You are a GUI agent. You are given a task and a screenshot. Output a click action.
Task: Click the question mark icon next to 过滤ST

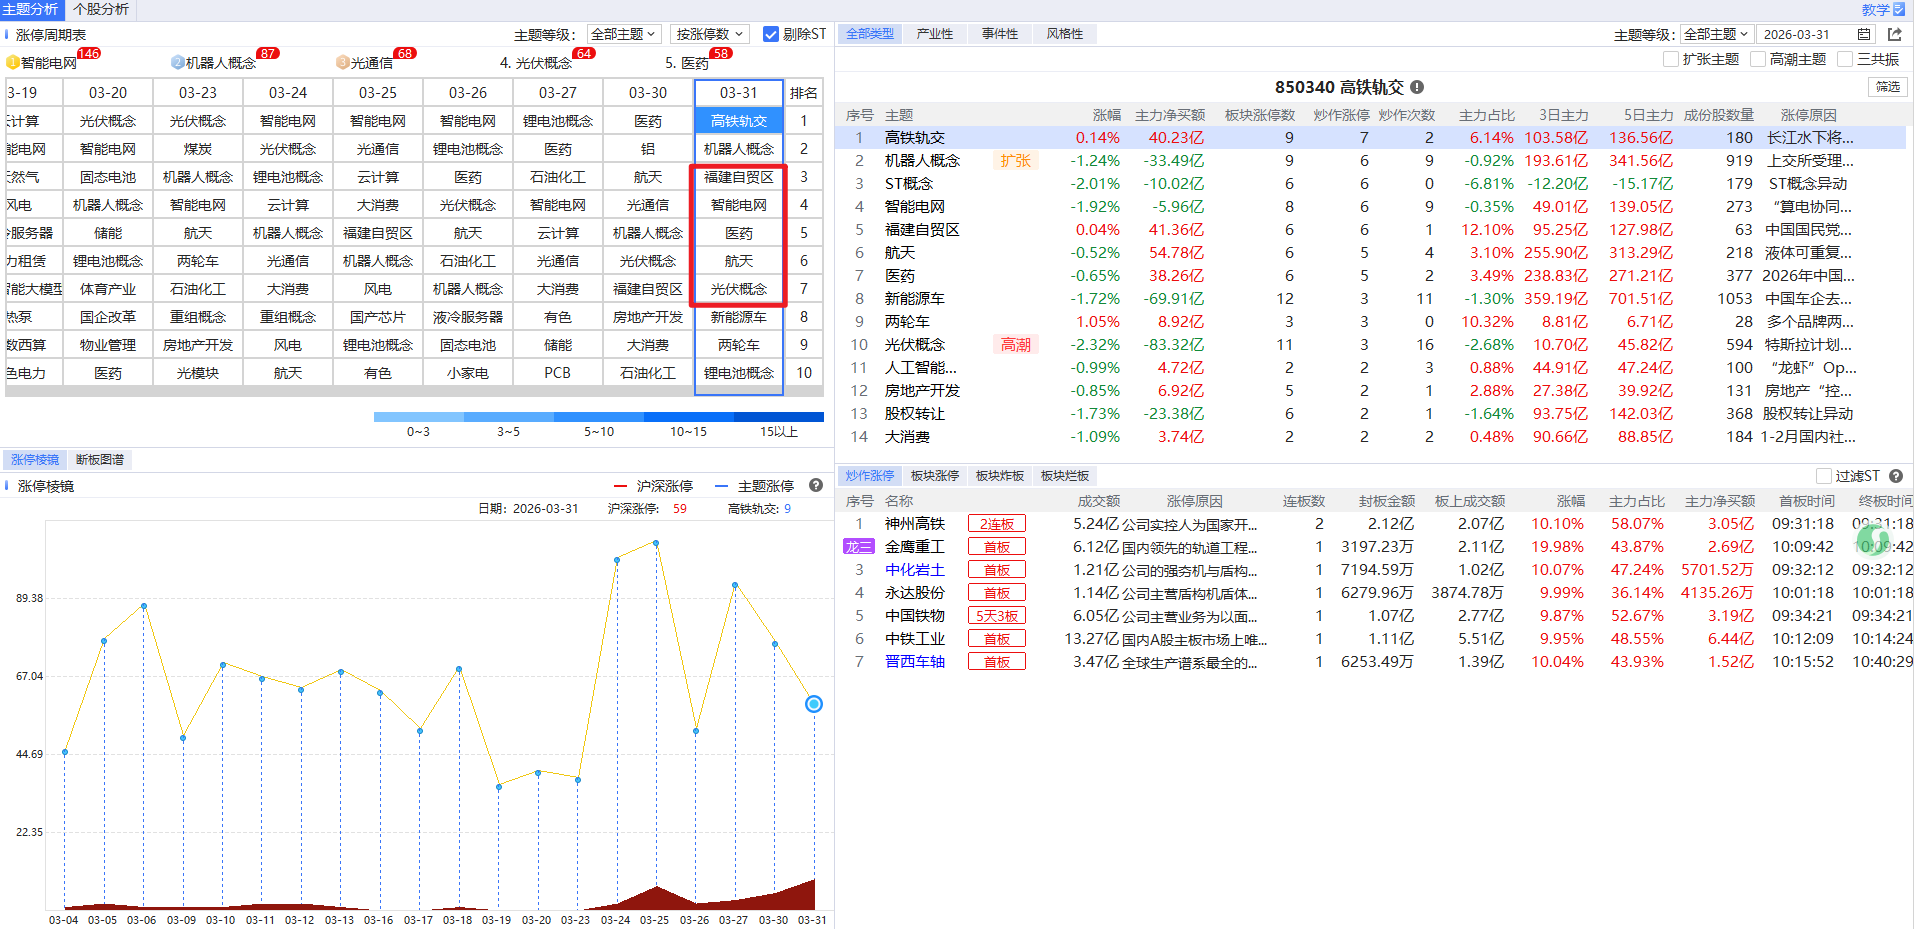click(1896, 476)
